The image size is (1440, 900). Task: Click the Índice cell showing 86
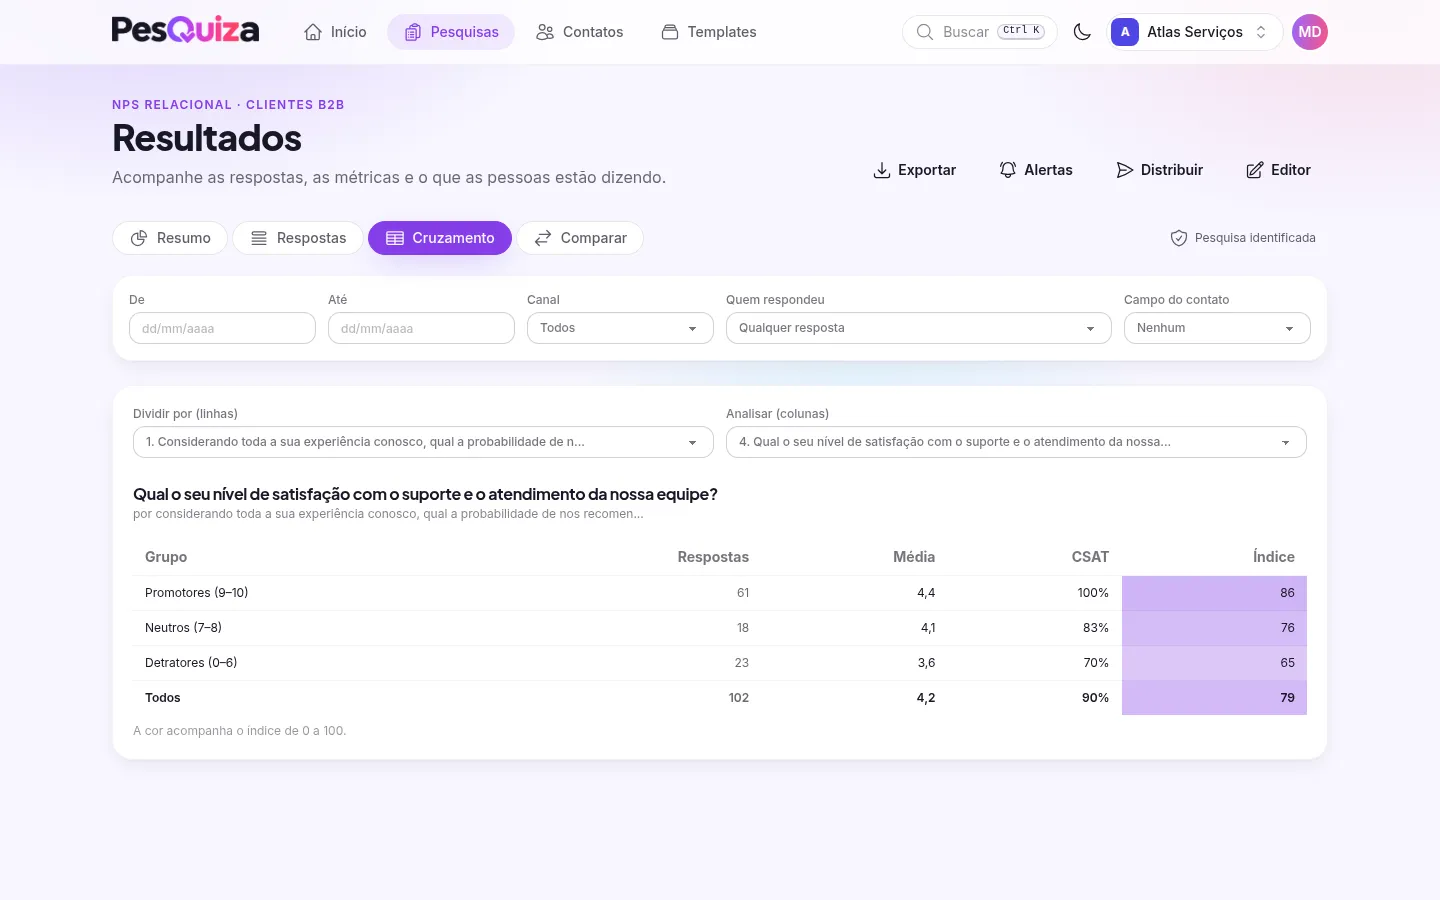coord(1214,593)
